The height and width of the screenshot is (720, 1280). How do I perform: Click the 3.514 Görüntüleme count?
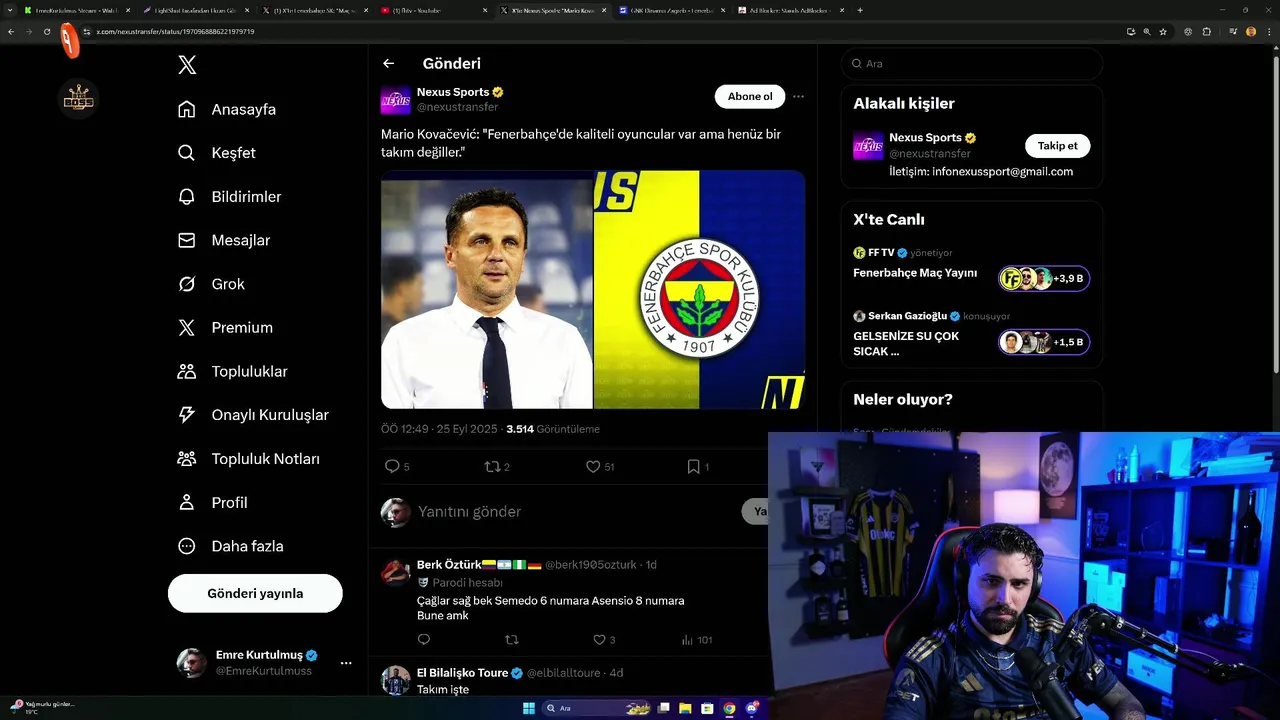tap(553, 429)
